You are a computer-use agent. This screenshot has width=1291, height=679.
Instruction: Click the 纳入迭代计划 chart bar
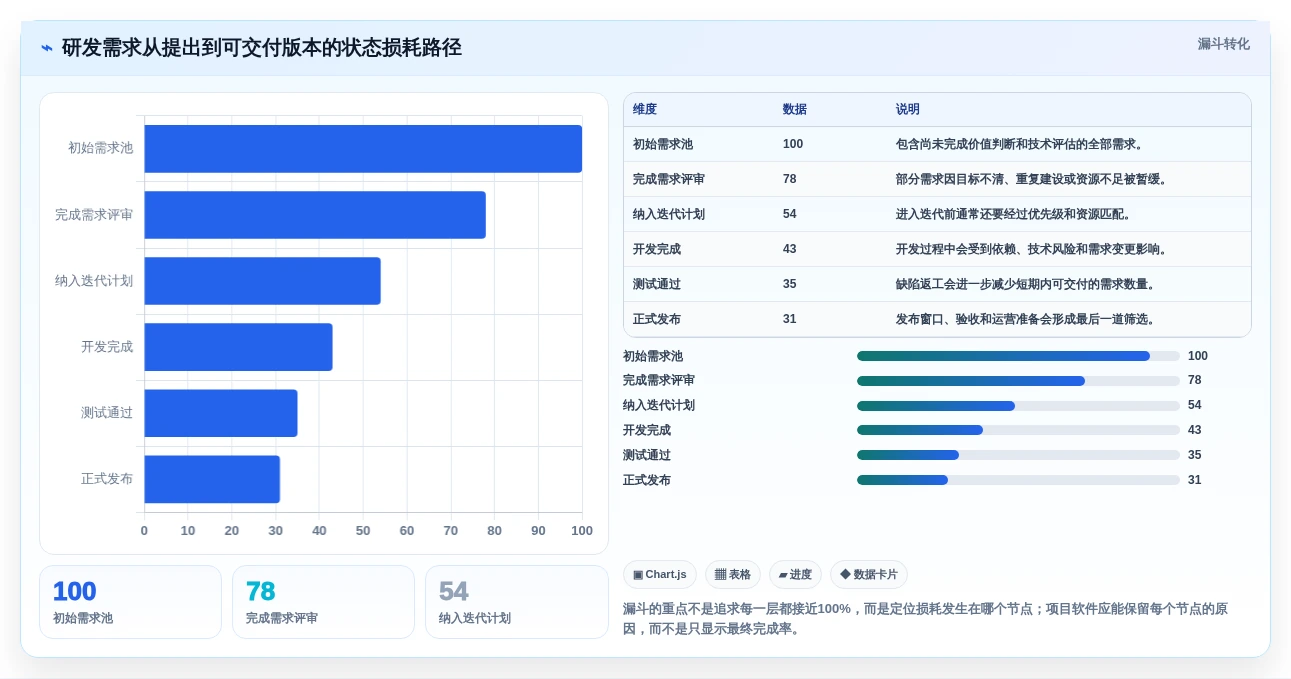pyautogui.click(x=263, y=281)
